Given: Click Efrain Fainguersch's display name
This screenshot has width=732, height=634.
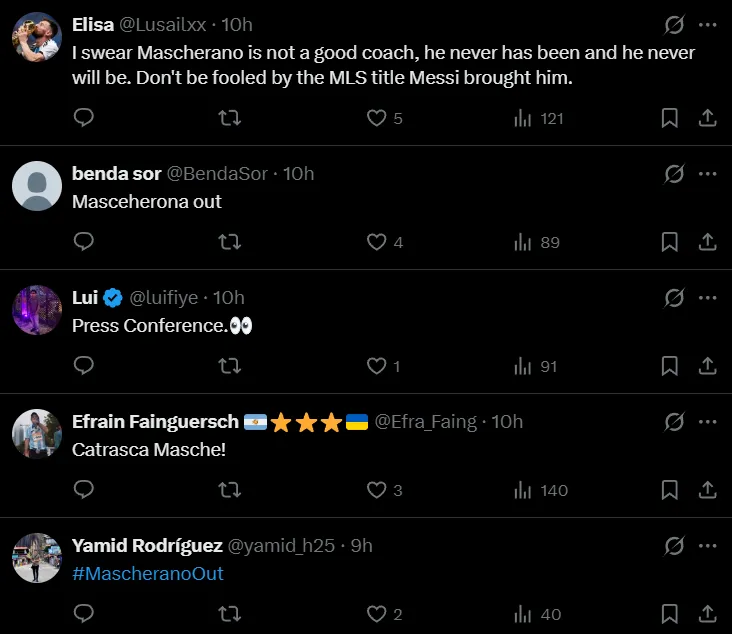Looking at the screenshot, I should [x=154, y=422].
